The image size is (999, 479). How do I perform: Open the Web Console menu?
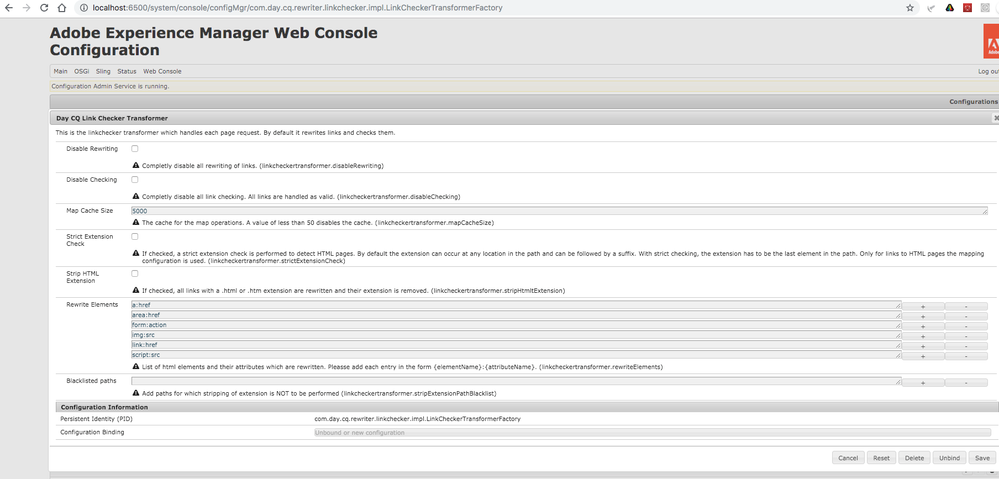(x=162, y=71)
